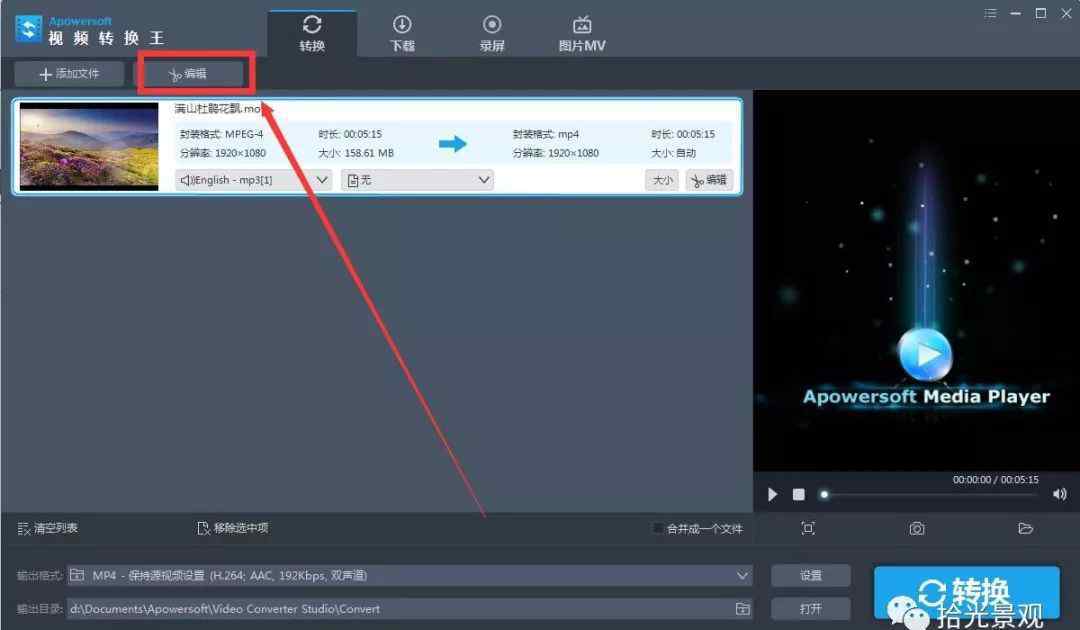Click the stop icon in player controls
Viewport: 1080px width, 630px height.
click(x=798, y=494)
